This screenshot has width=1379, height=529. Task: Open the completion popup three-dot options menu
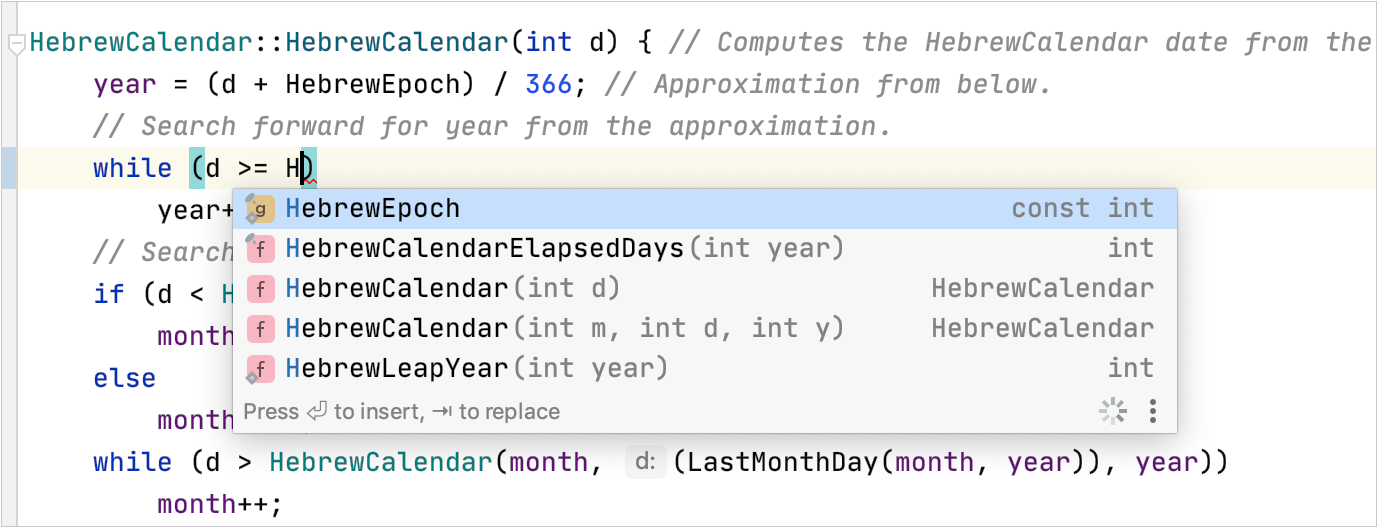click(1153, 411)
